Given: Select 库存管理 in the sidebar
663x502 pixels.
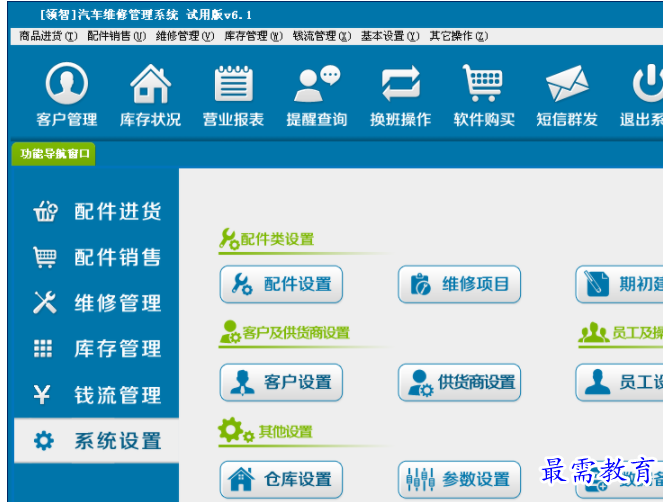Looking at the screenshot, I should point(97,349).
